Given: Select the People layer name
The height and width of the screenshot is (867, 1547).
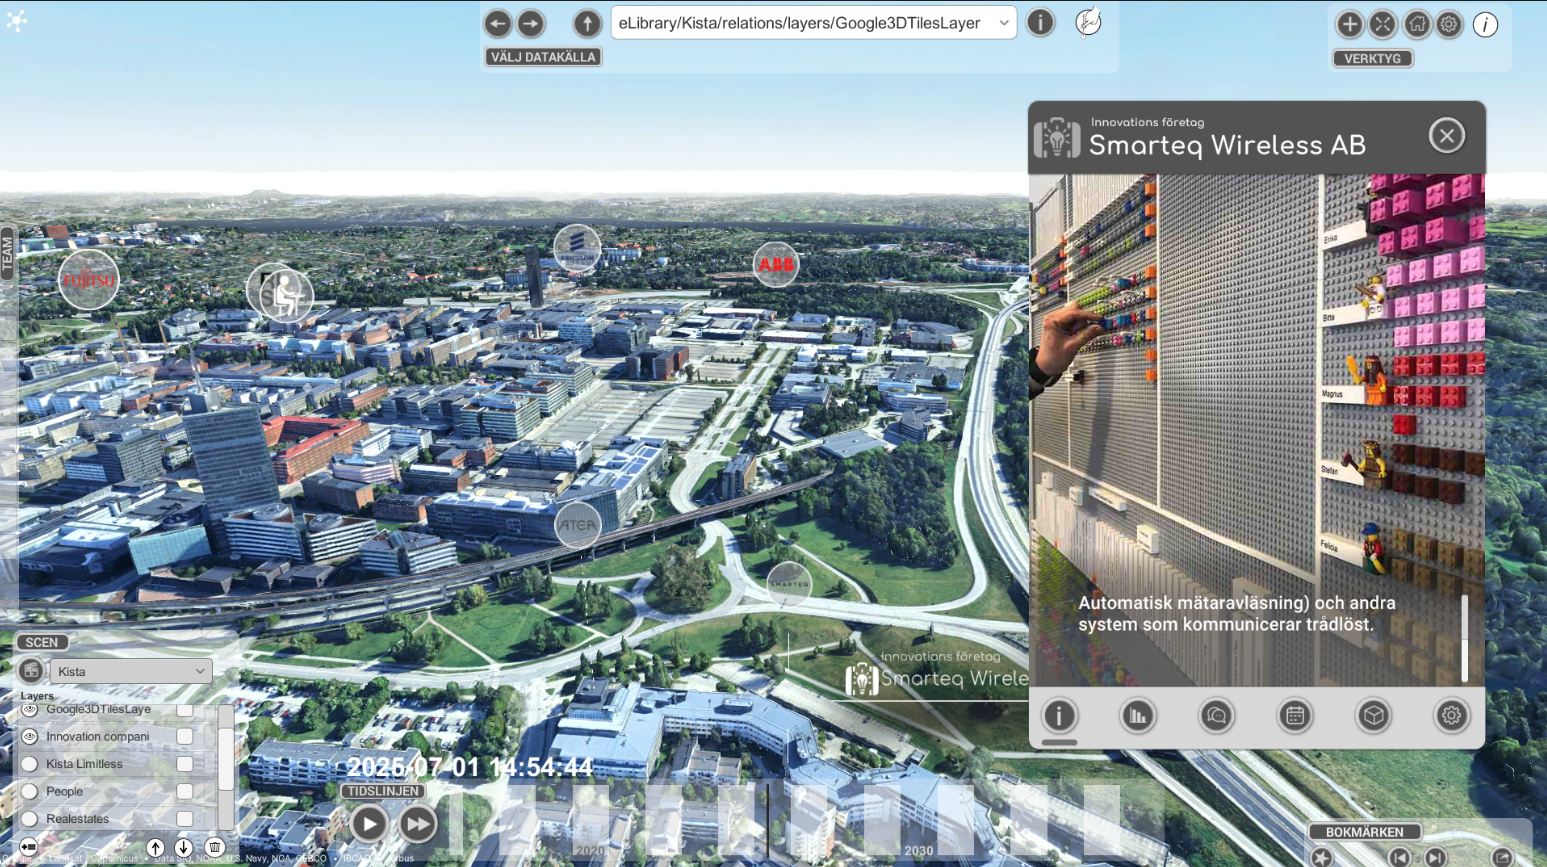Looking at the screenshot, I should pos(64,791).
